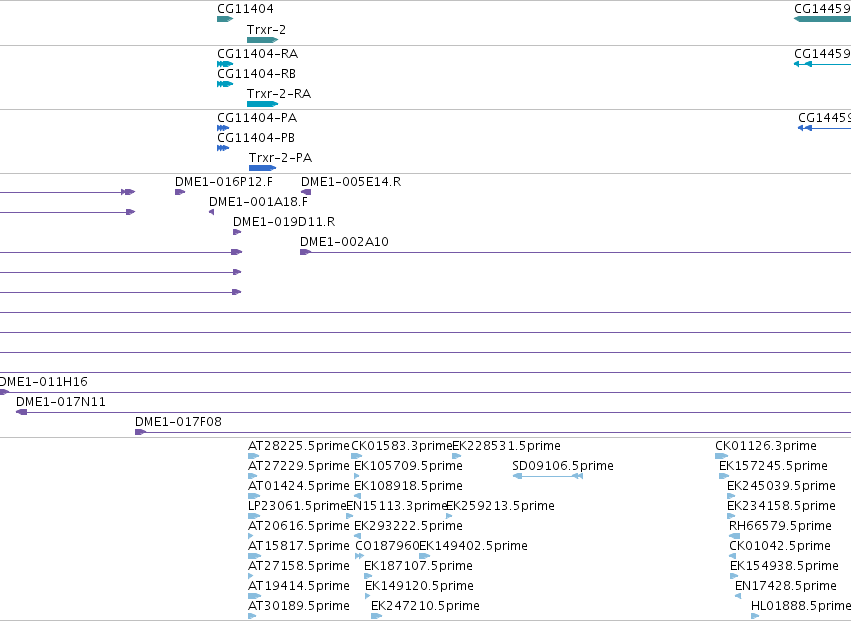The image size is (851, 621).
Task: Open clone DME1-005E14.R
Action: pos(351,182)
